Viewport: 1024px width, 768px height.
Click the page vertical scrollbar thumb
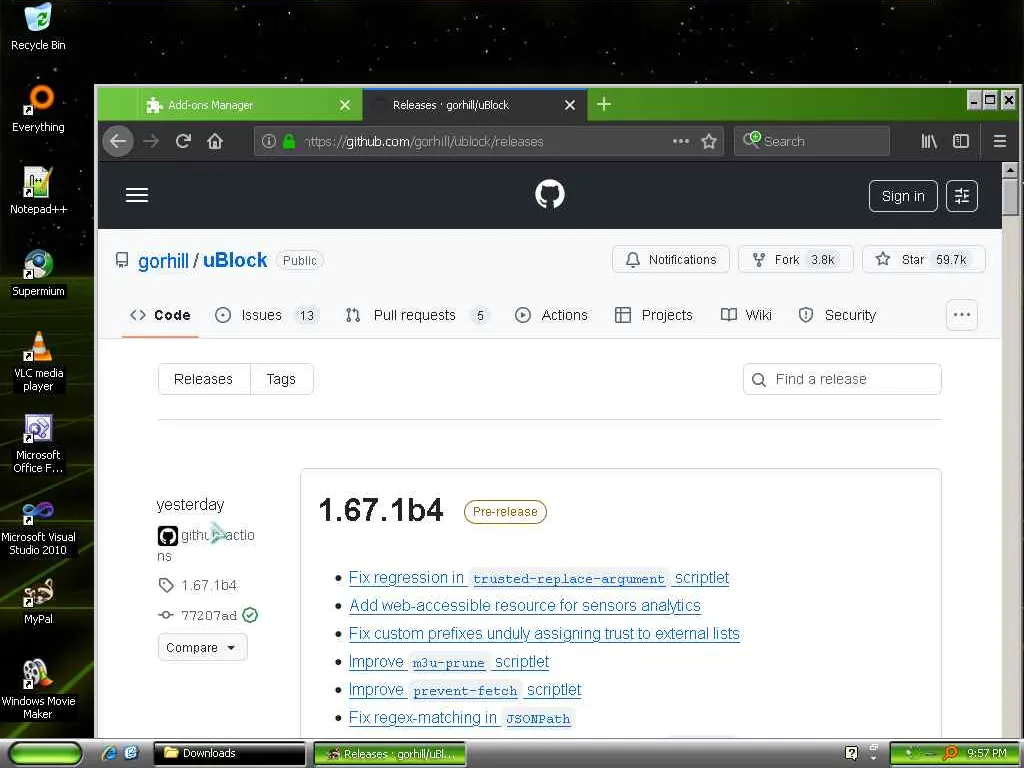click(1010, 197)
